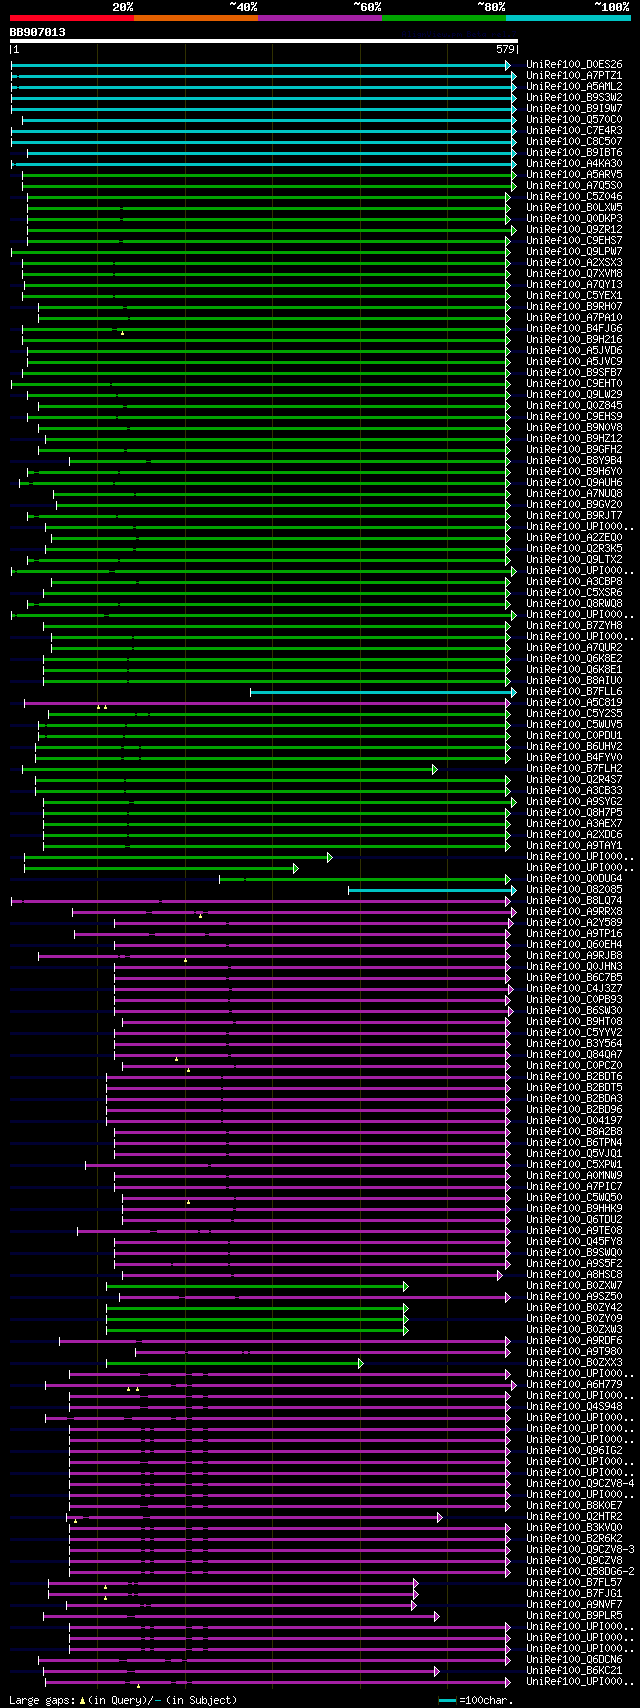Click the green 80% identity legend segment
The image size is (640, 1708).
coord(444,18)
